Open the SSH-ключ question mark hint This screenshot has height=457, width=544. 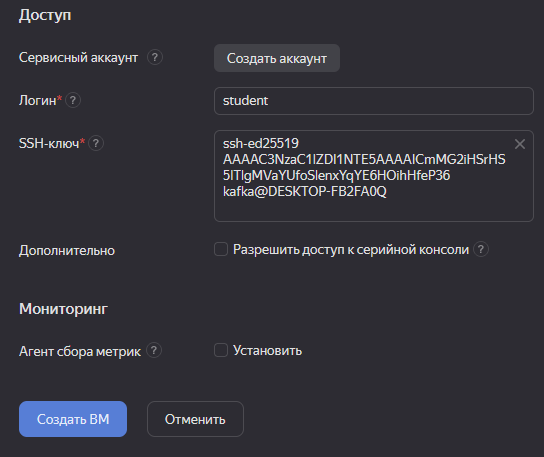click(x=96, y=143)
